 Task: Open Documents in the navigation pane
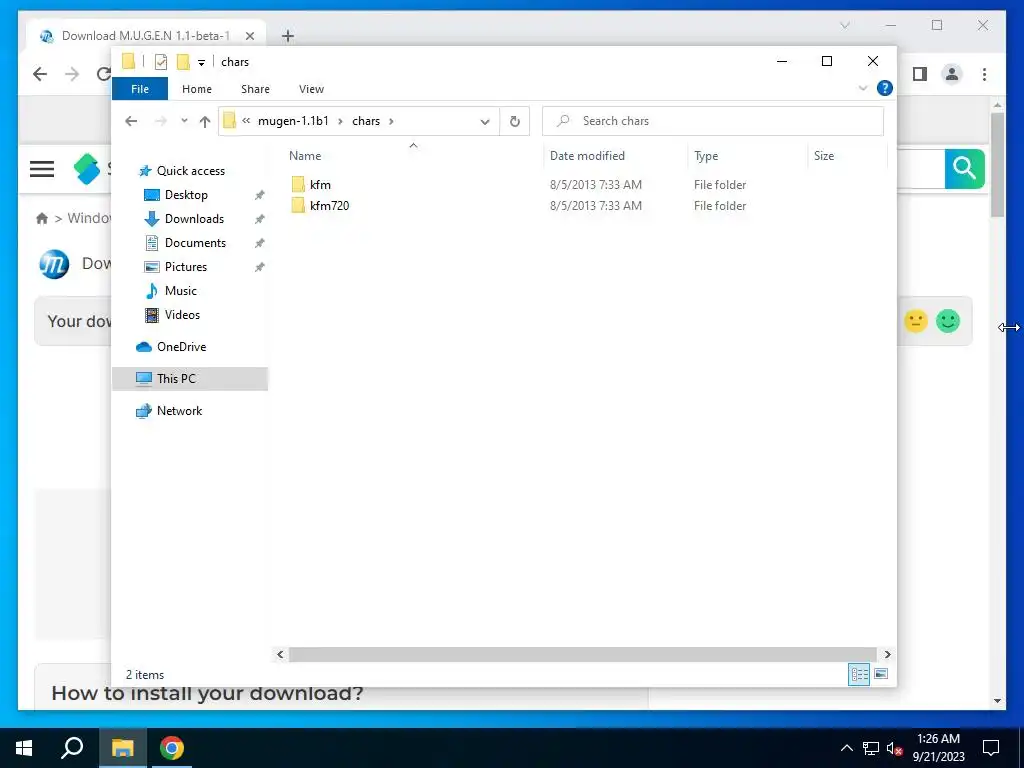coord(195,243)
